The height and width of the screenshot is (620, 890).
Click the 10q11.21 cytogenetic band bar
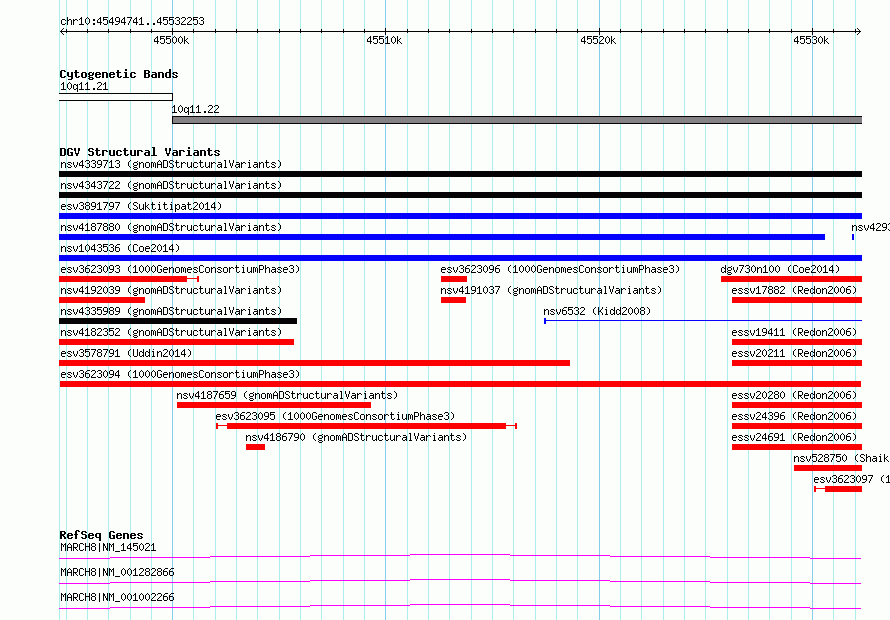(116, 97)
